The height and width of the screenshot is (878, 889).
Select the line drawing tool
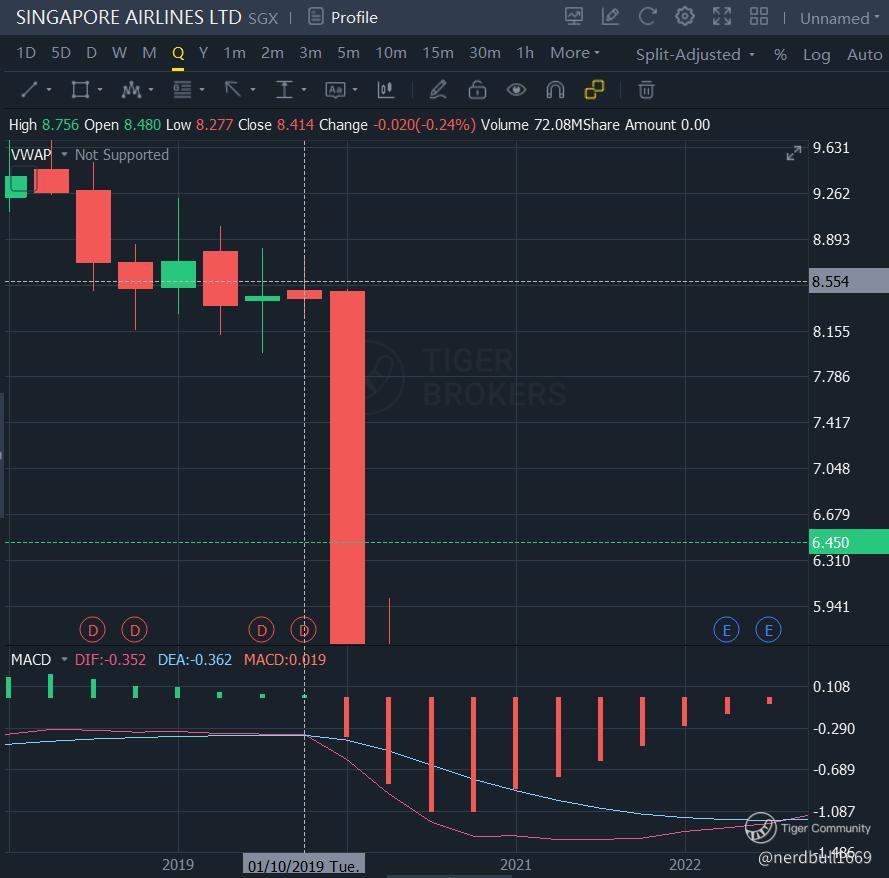pyautogui.click(x=29, y=90)
